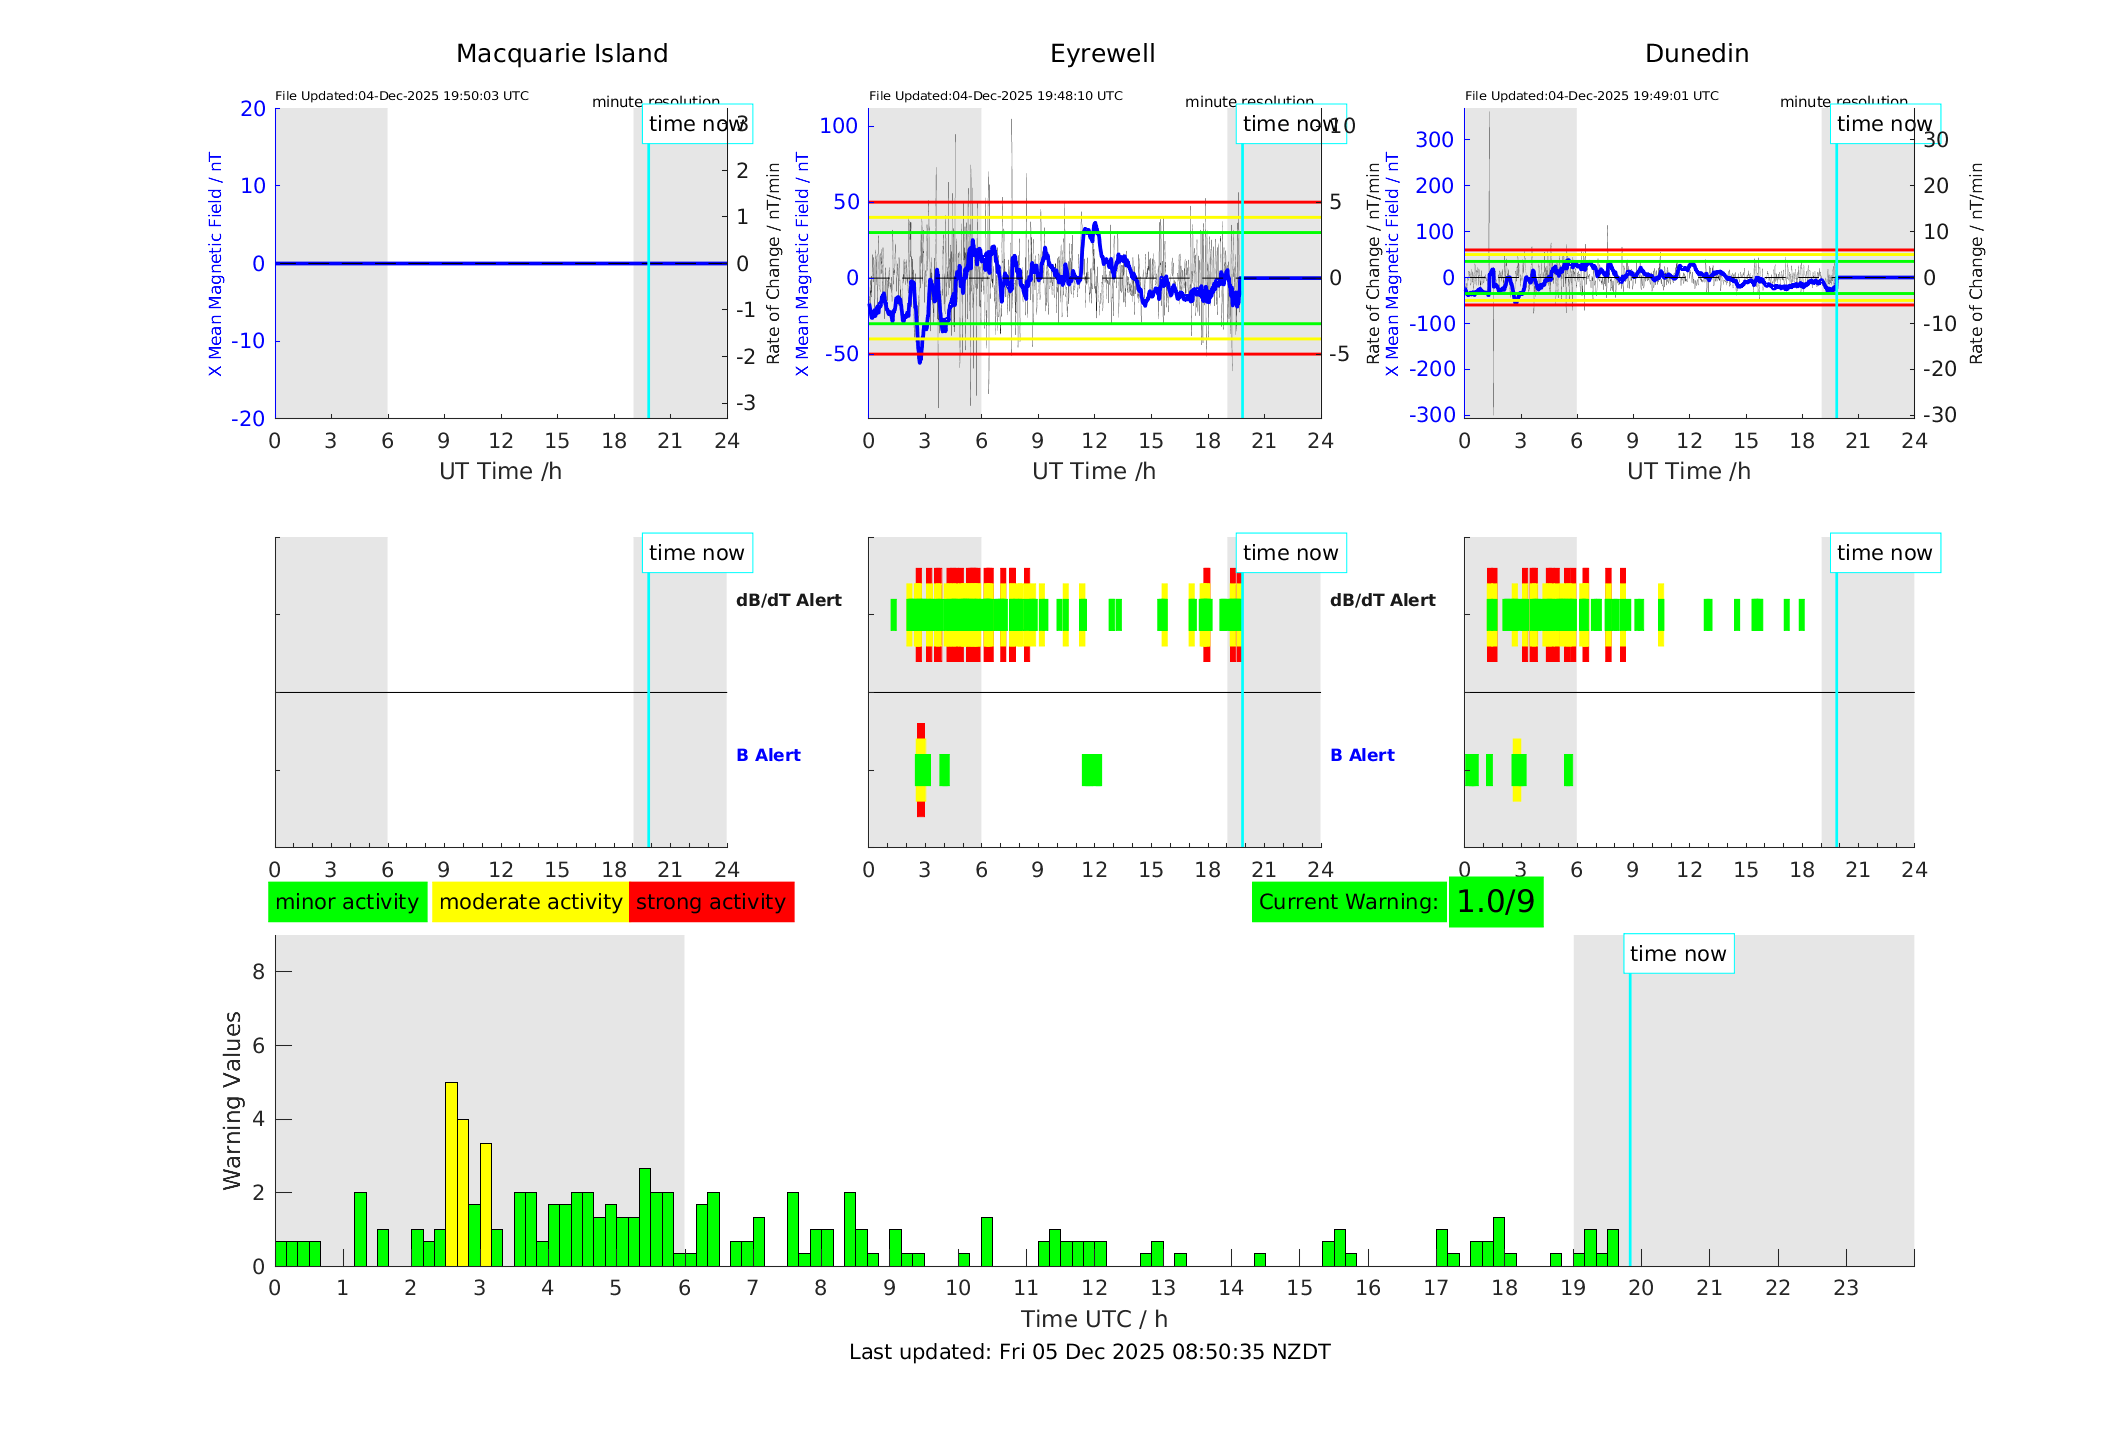2117x1437 pixels.
Task: Click the Last updated timestamp text
Action: (x=1089, y=1352)
